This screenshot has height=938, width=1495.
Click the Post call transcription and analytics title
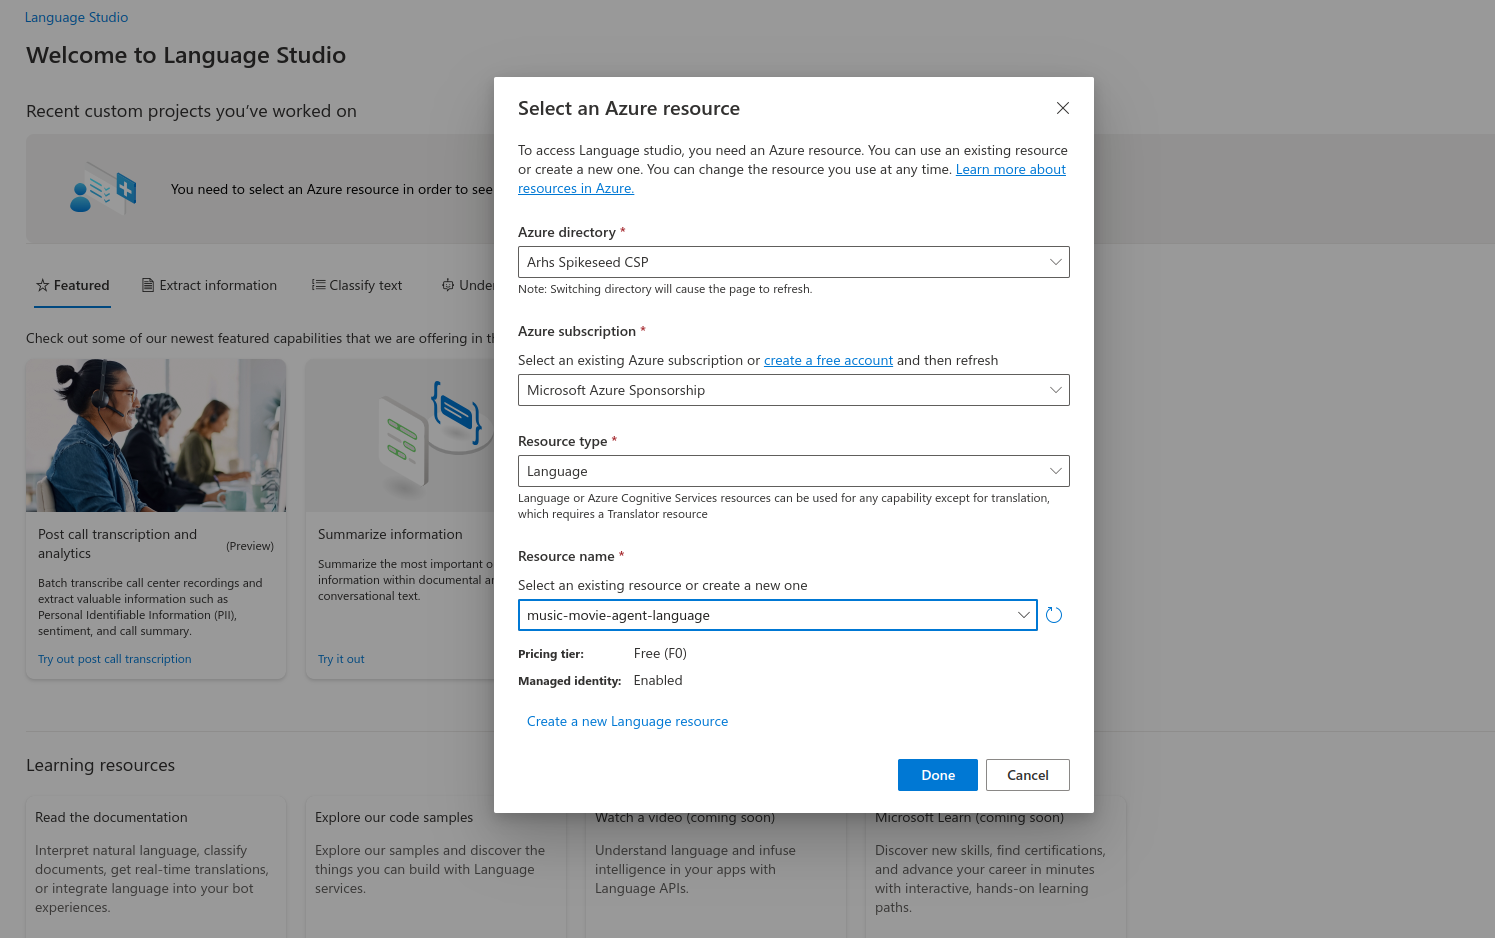tap(118, 544)
